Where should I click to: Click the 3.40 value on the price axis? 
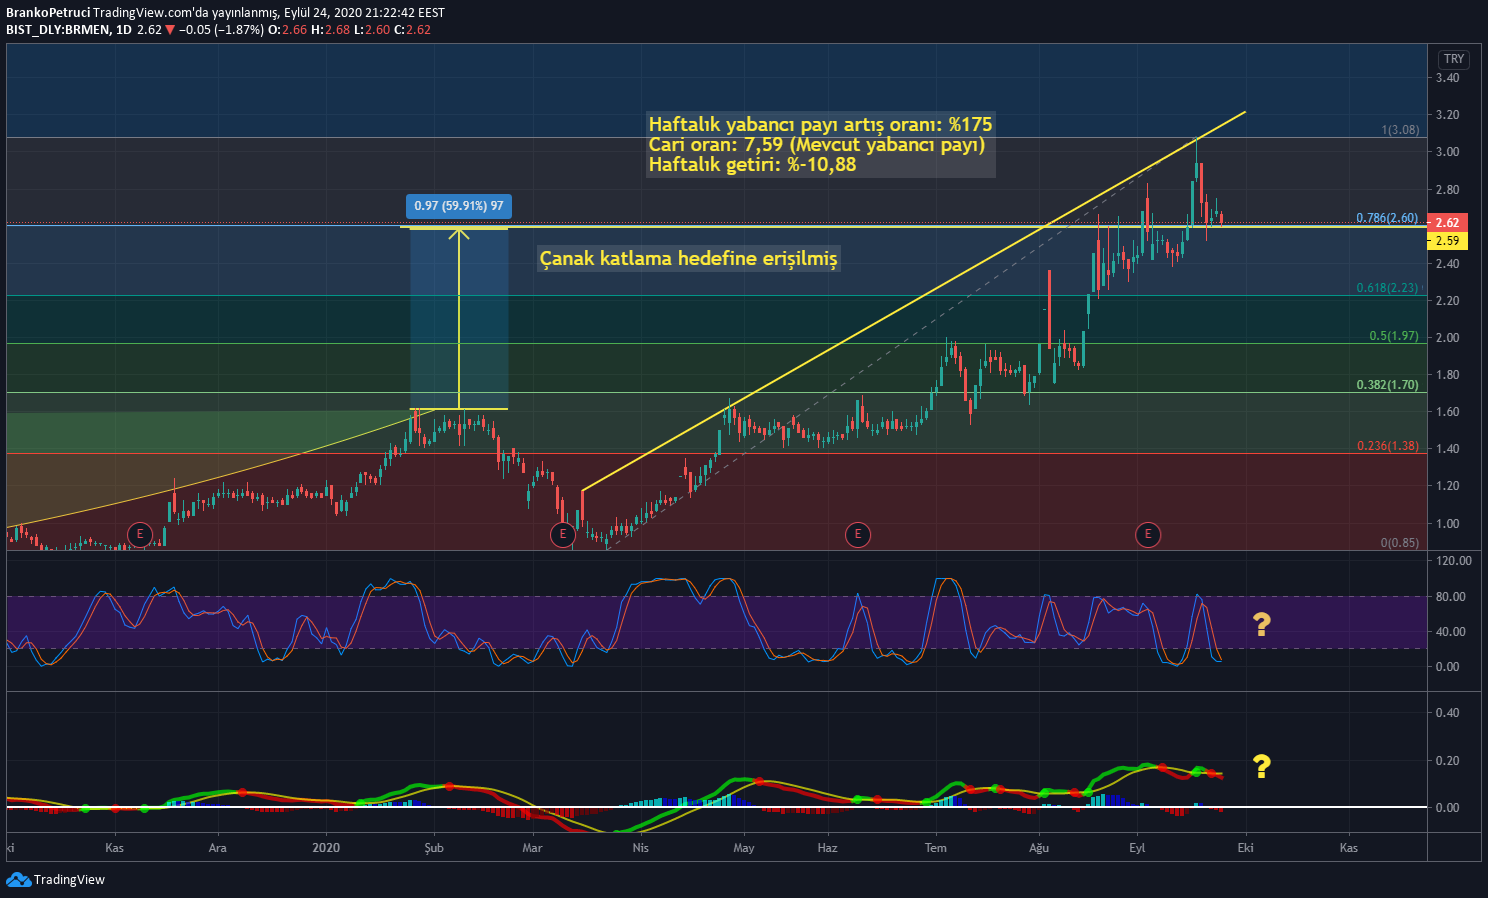(1447, 78)
